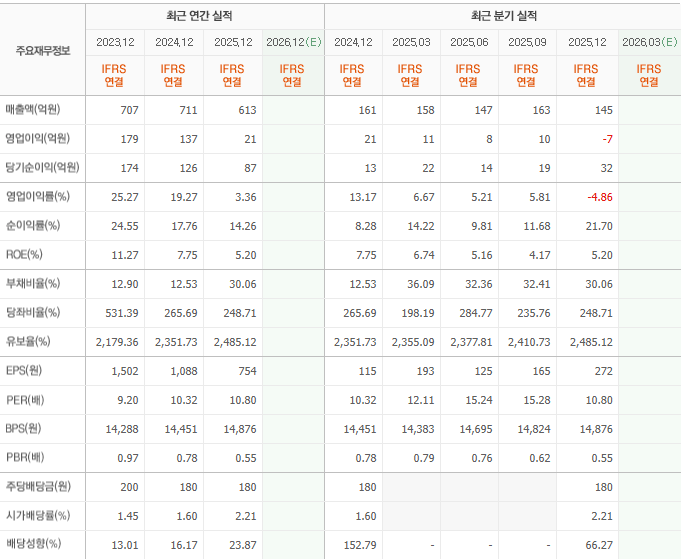
Task: Click the 24.55 net margin value
Action: point(125,226)
